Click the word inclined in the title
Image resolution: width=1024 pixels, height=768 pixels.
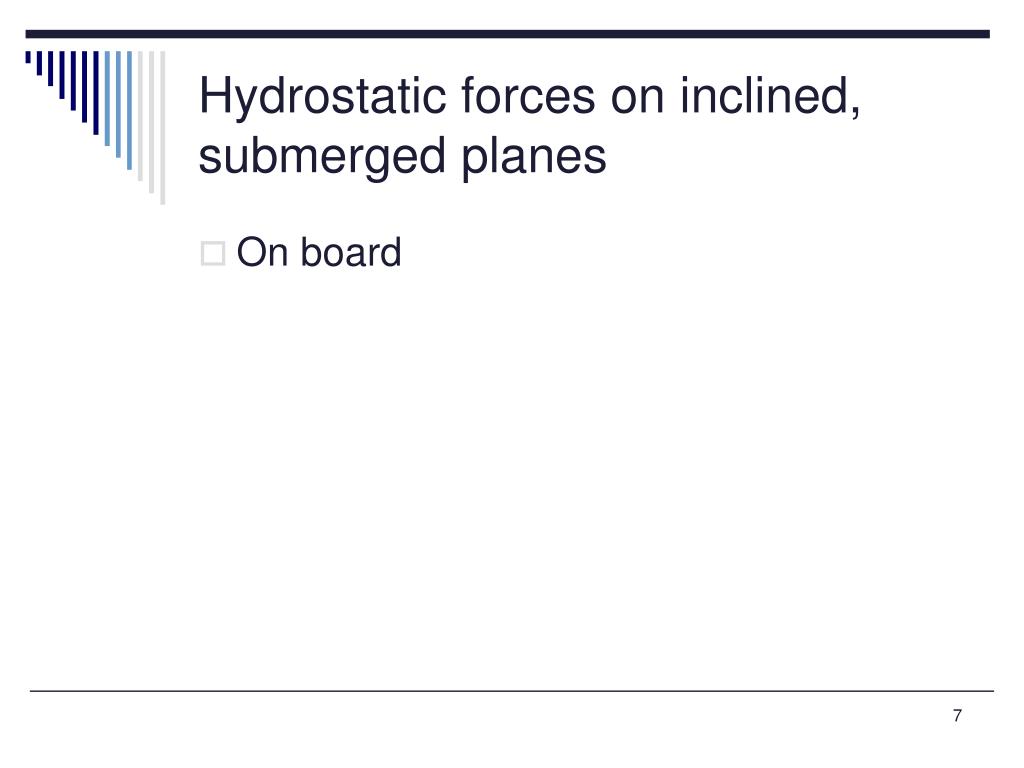click(764, 95)
